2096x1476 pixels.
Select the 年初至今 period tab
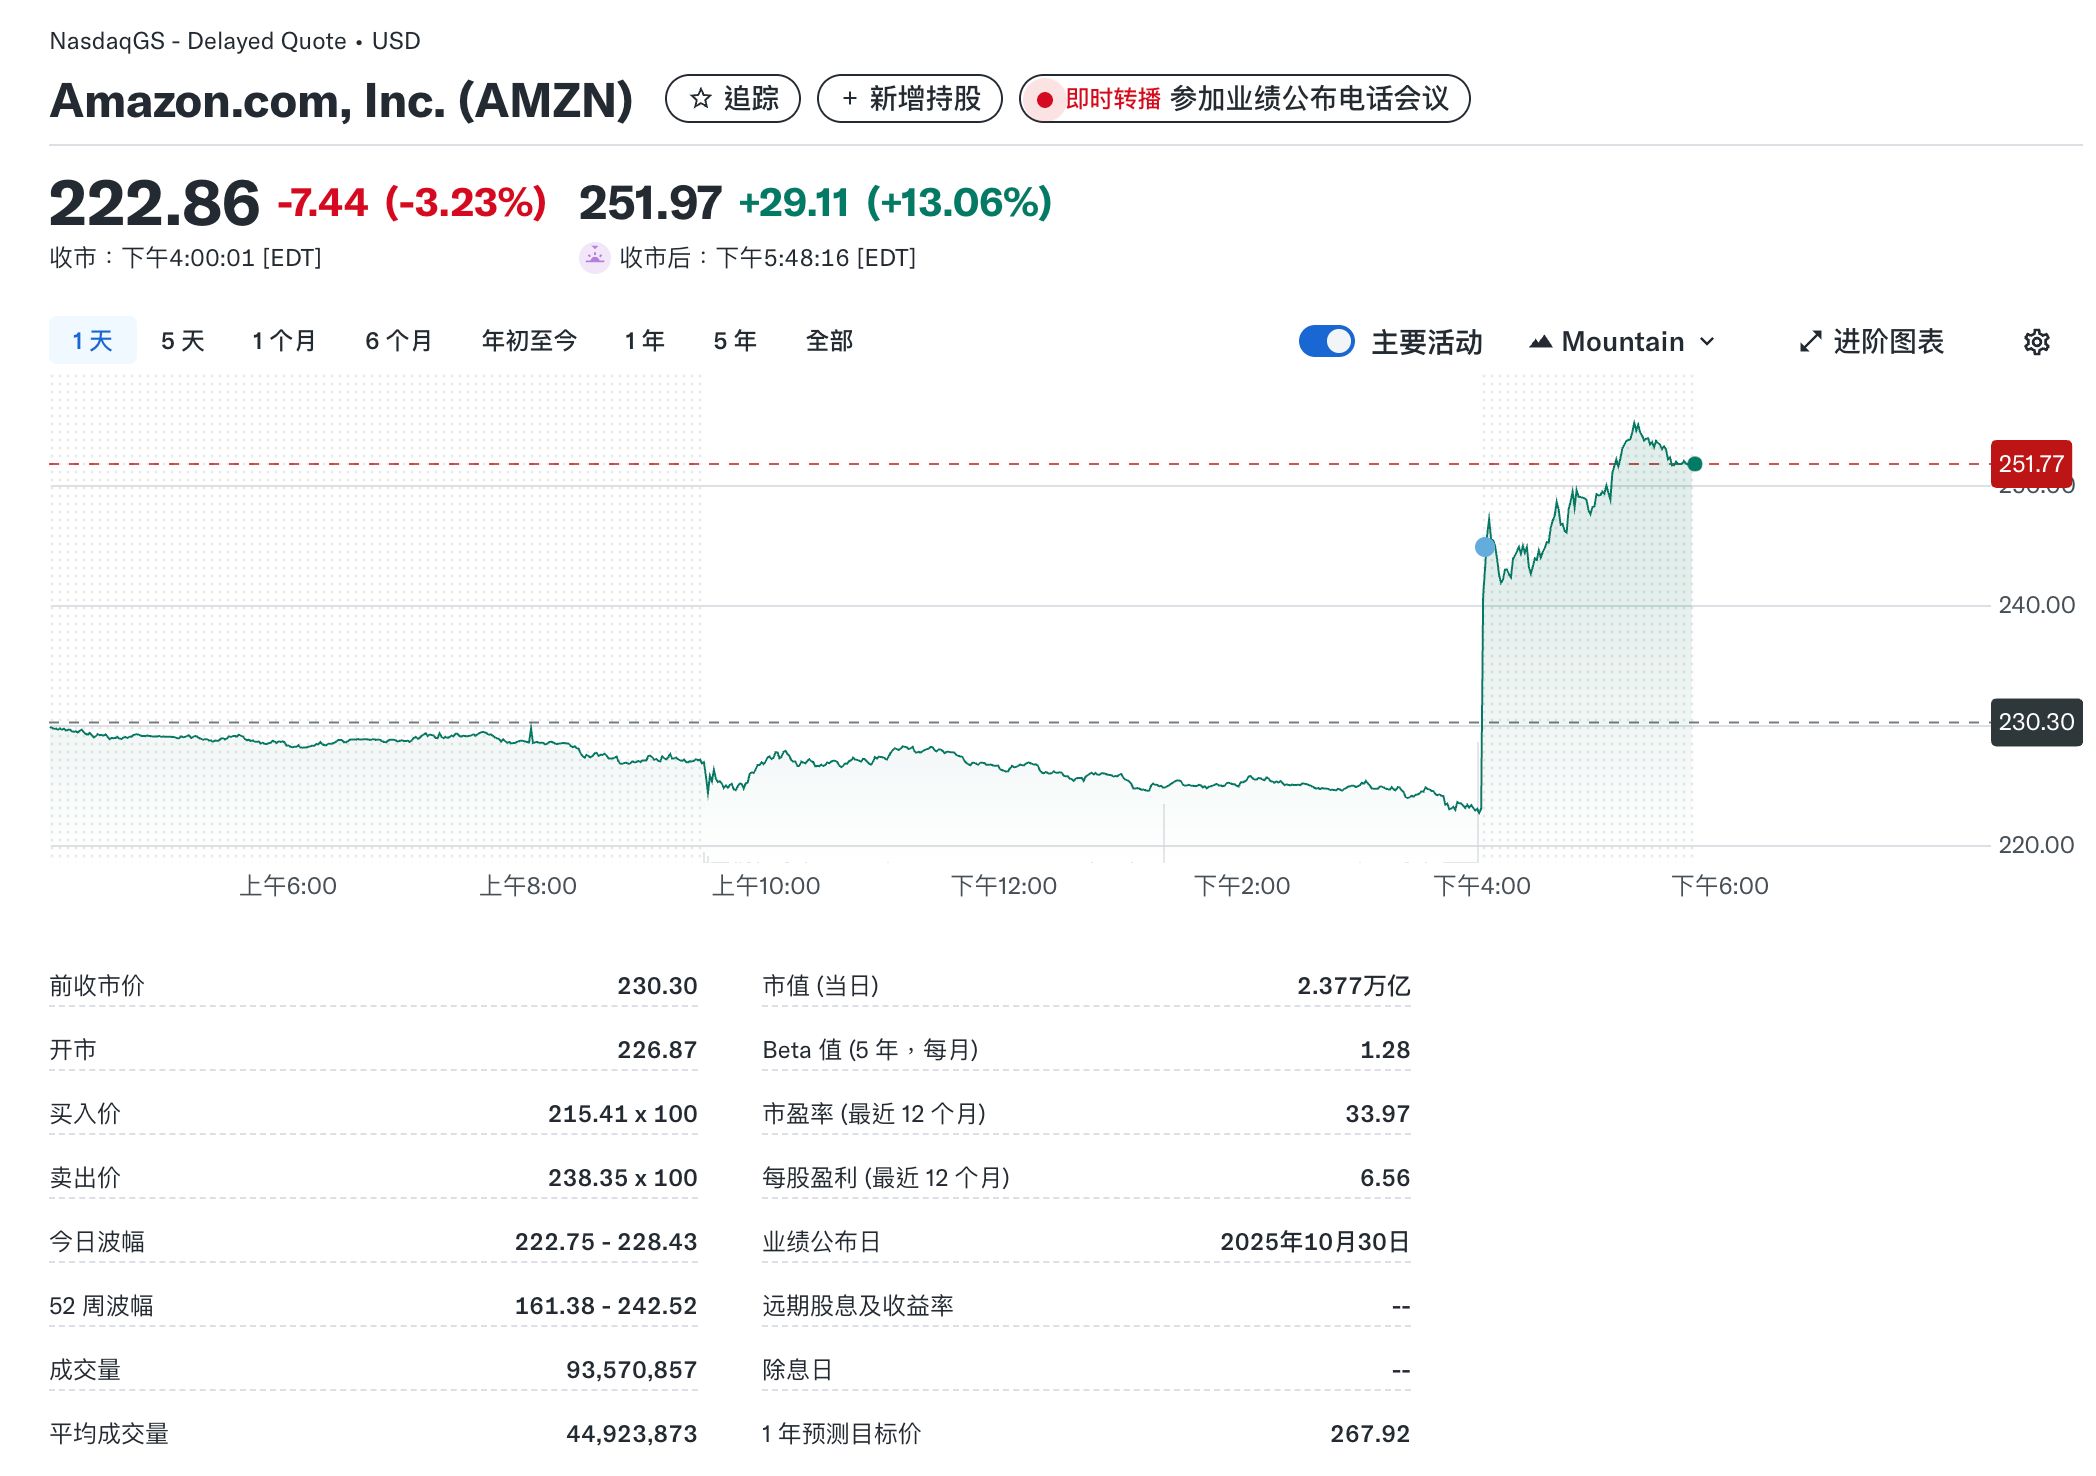point(529,340)
